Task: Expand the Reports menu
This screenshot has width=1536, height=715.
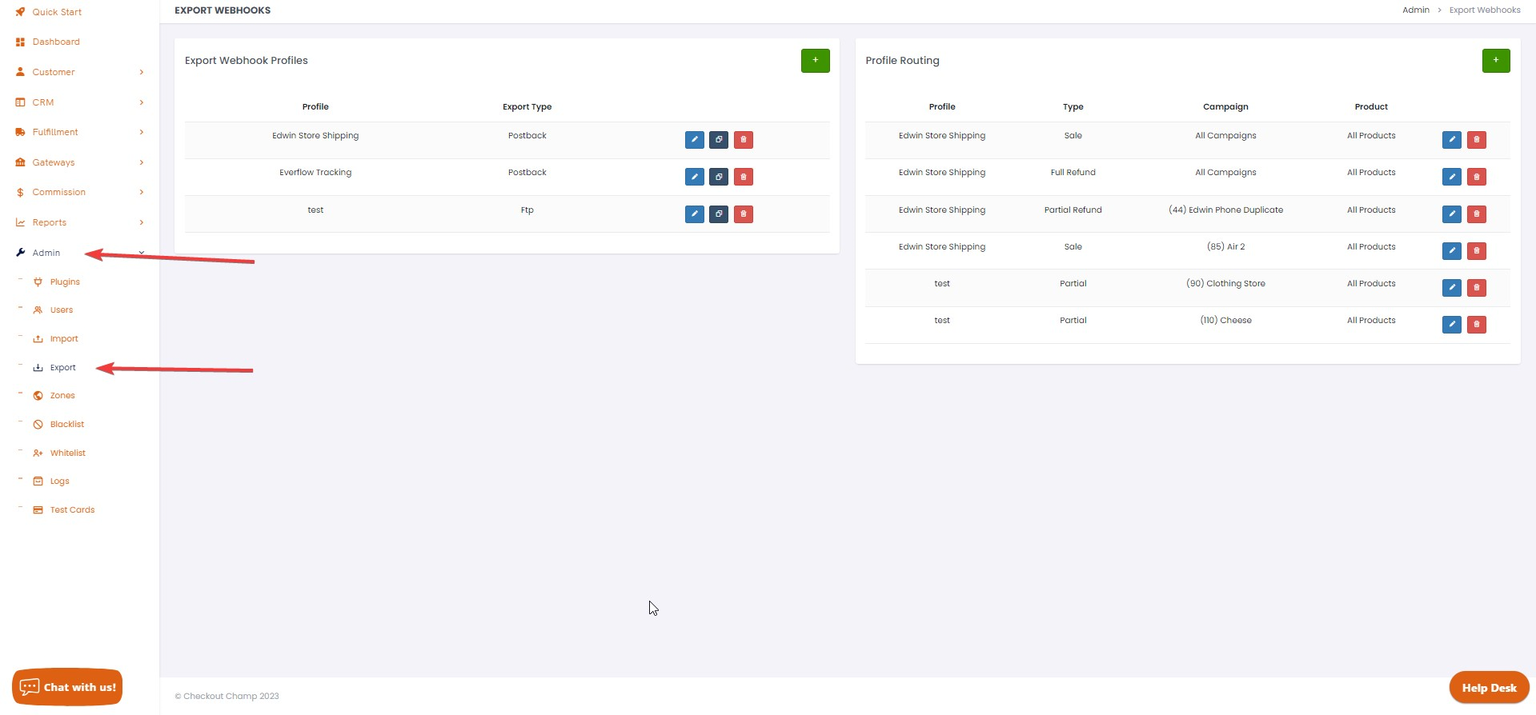Action: pyautogui.click(x=49, y=221)
